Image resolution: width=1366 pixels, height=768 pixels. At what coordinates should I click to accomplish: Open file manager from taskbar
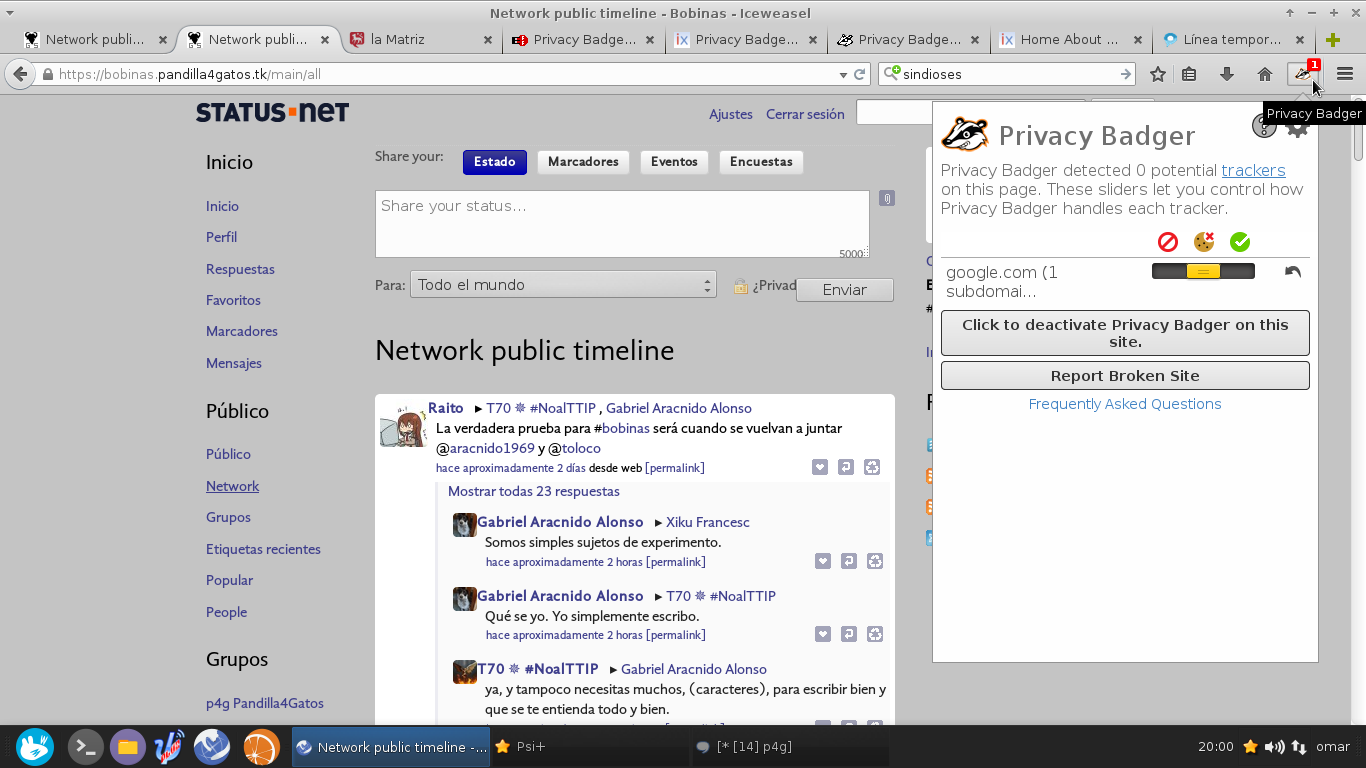pos(127,747)
